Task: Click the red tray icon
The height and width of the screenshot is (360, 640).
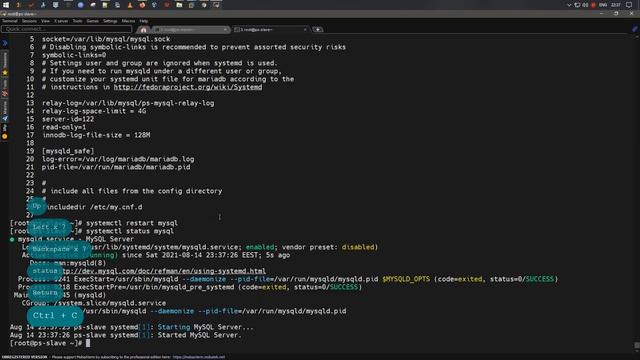Action: click(593, 5)
